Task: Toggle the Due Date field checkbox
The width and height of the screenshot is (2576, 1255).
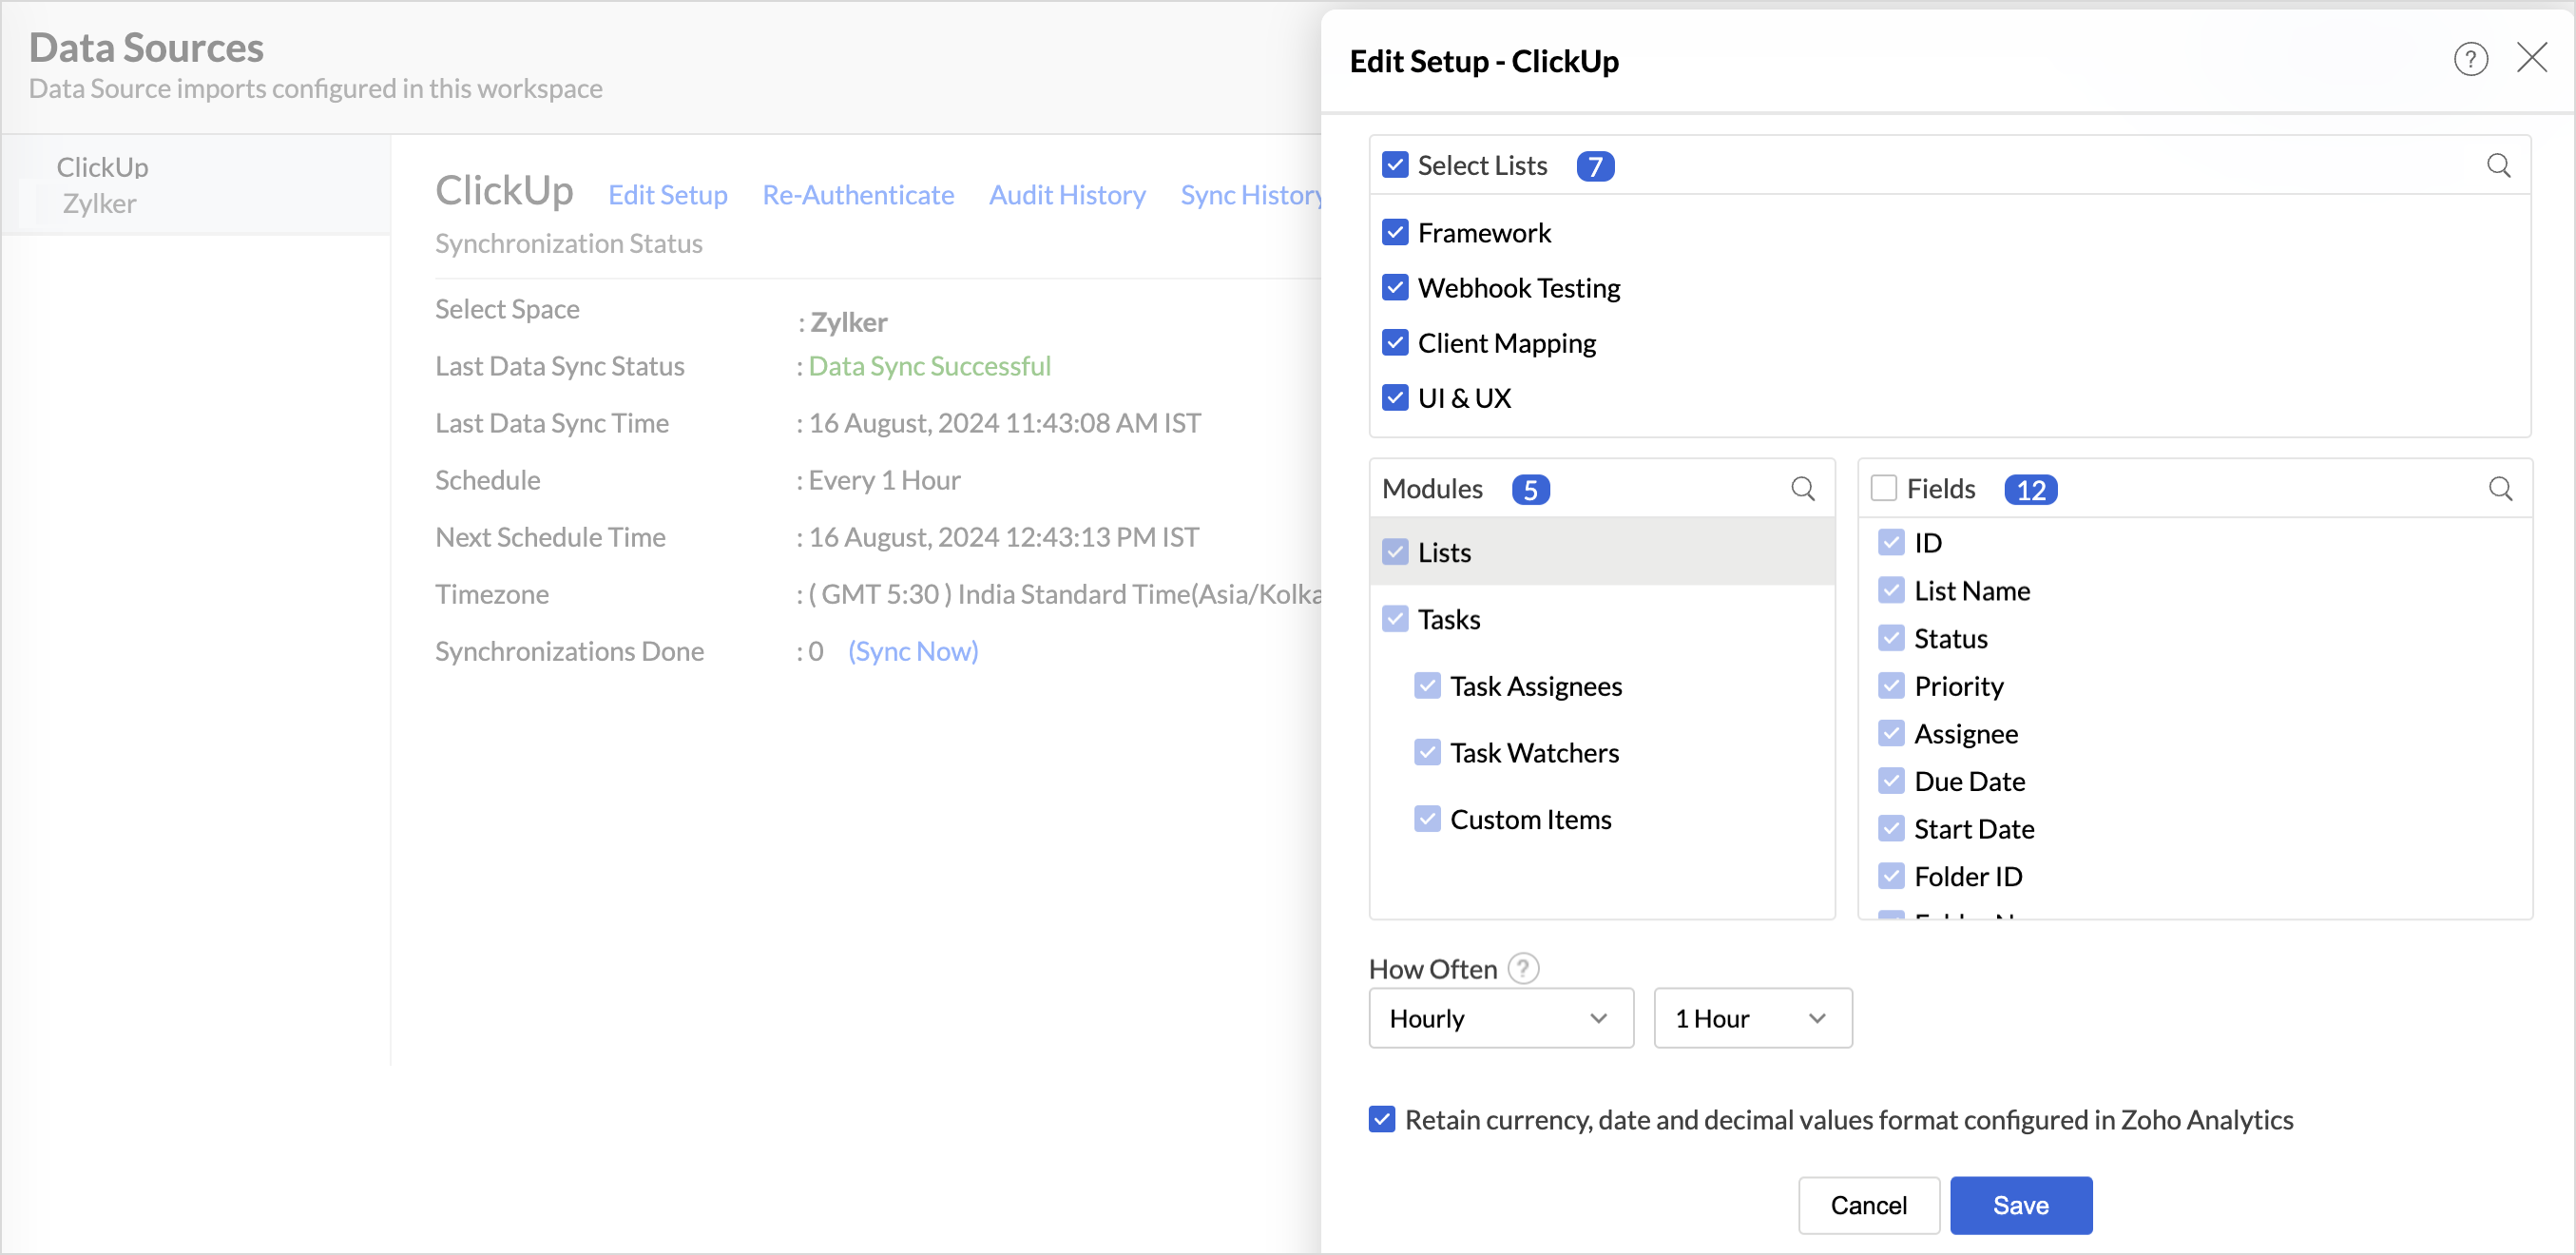Action: pyautogui.click(x=1891, y=781)
